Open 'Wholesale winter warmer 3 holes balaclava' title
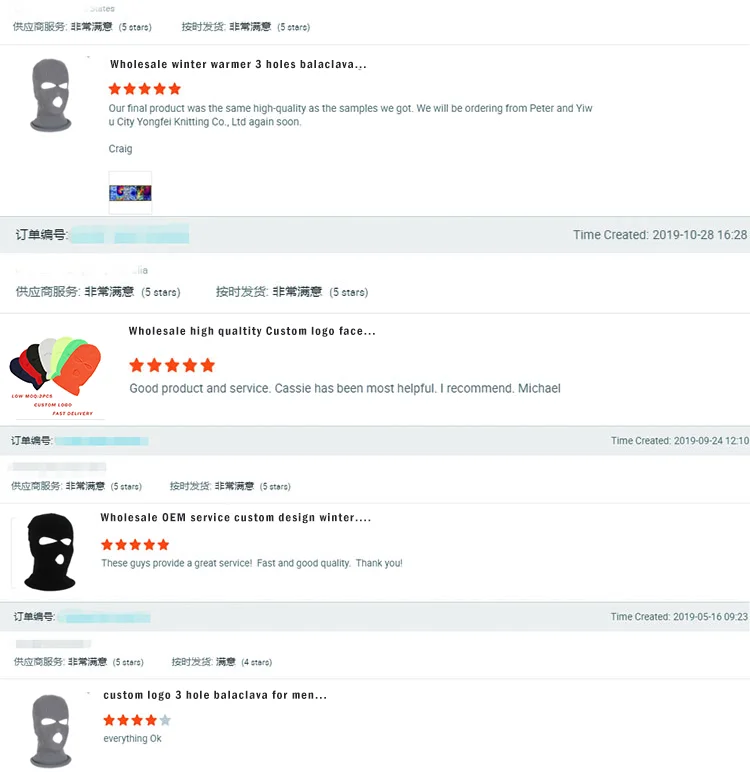 tap(238, 64)
